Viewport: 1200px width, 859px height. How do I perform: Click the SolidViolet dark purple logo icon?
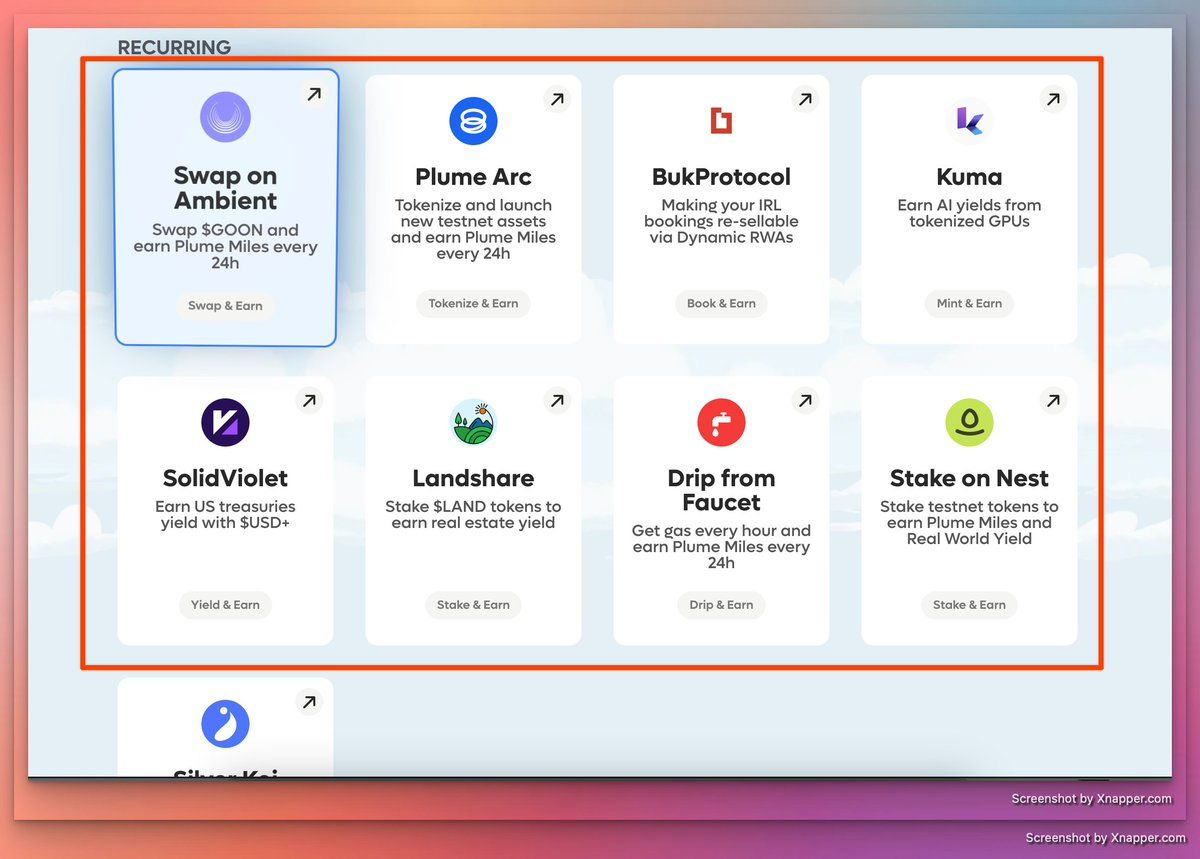[x=225, y=422]
